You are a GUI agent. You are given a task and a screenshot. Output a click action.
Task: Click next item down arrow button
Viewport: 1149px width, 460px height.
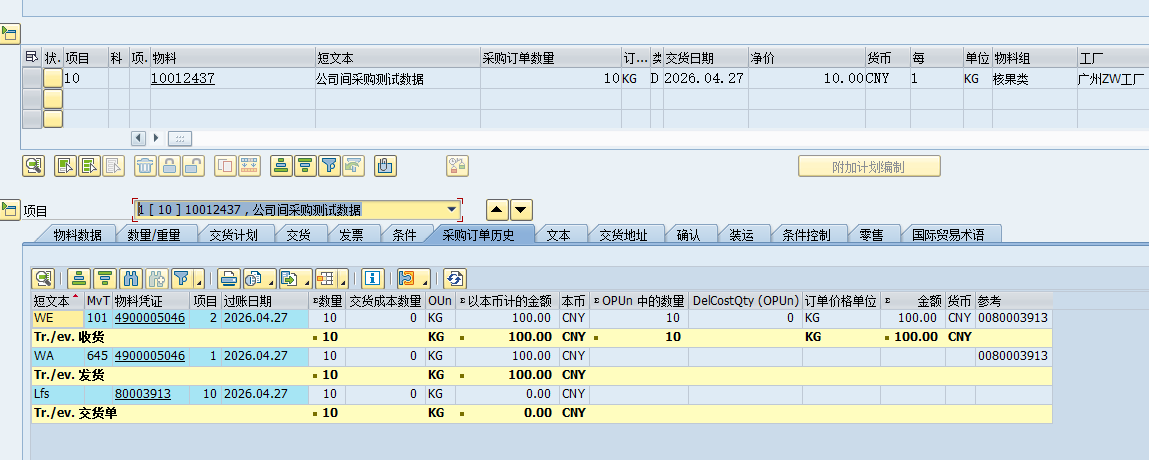(x=521, y=210)
